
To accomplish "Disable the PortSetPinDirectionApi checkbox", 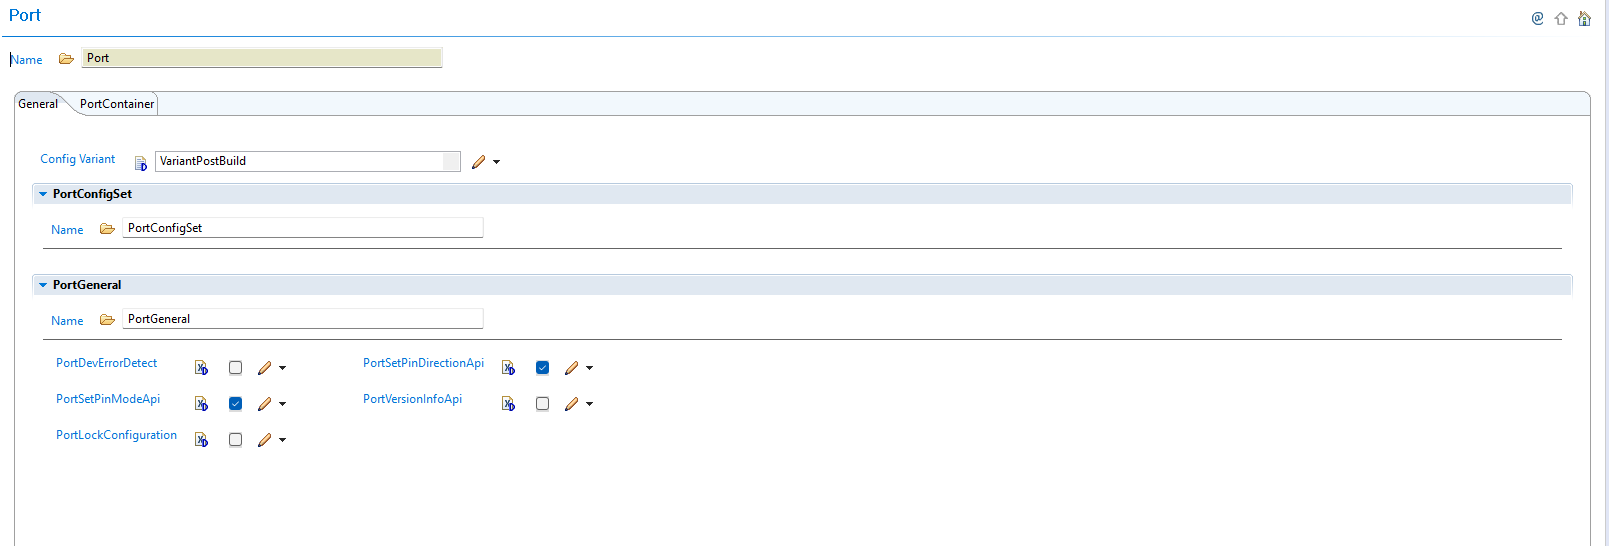I will (x=542, y=368).
